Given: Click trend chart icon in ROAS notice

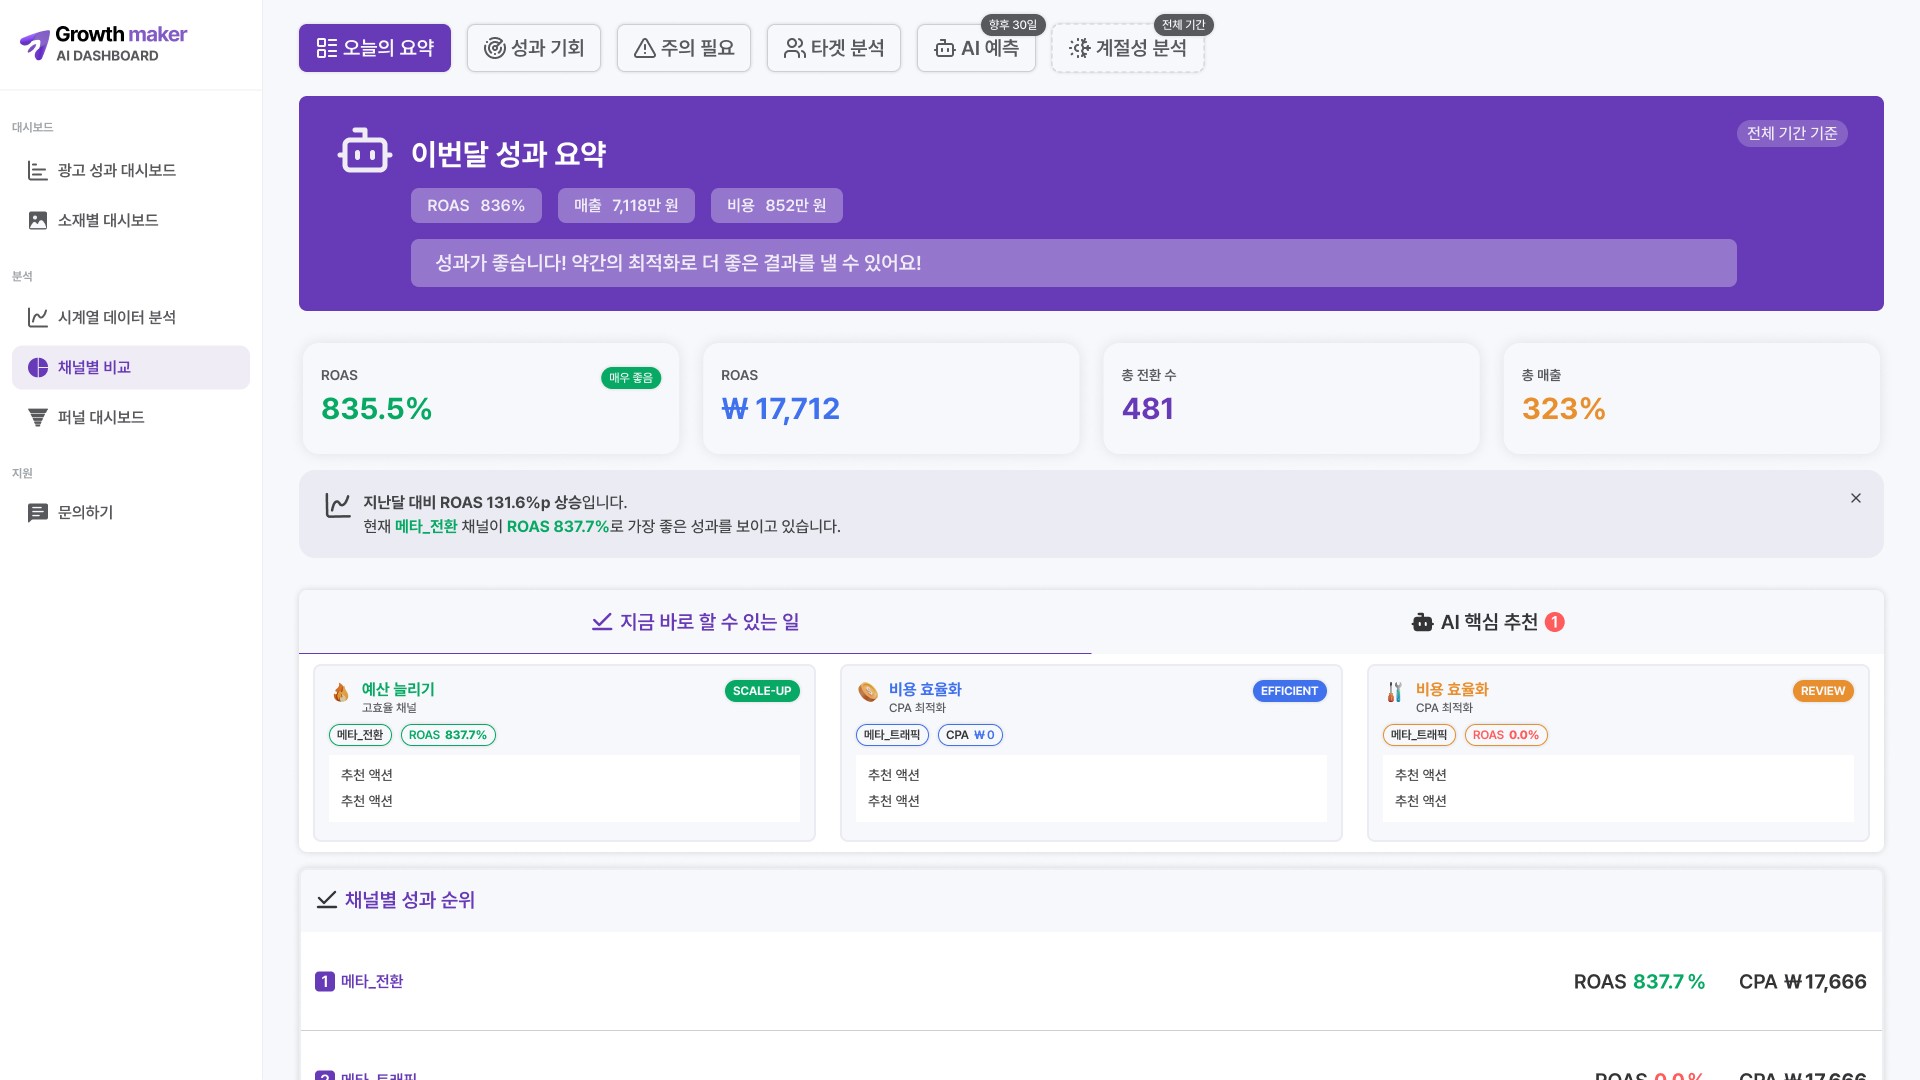Looking at the screenshot, I should pos(338,505).
